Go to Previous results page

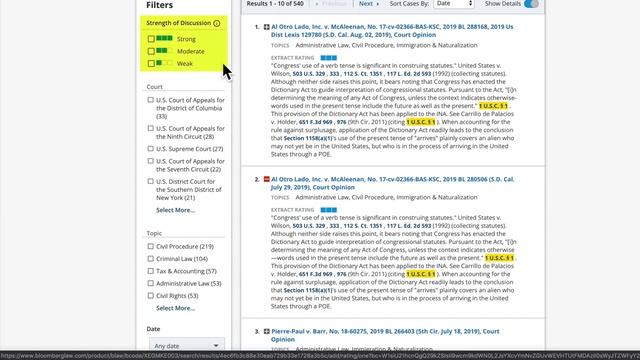coord(331,4)
